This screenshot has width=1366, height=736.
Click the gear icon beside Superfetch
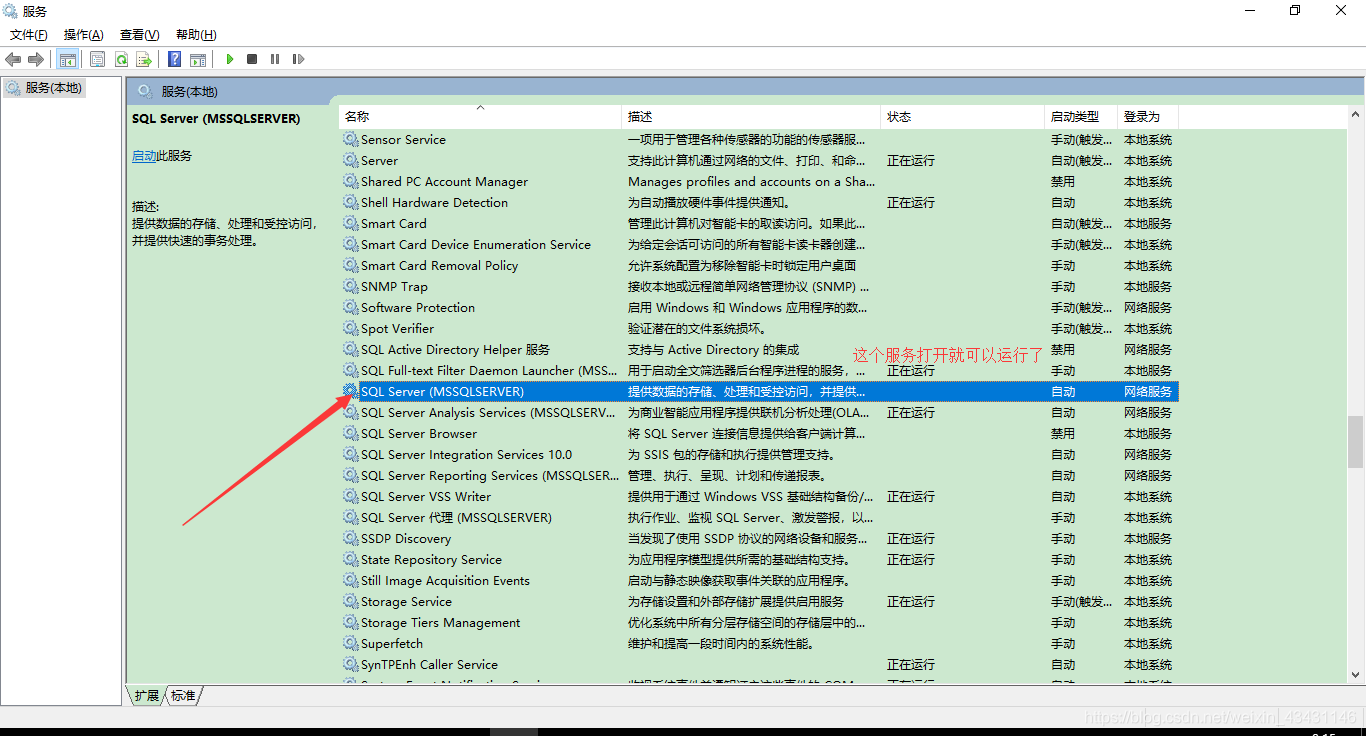coord(350,643)
